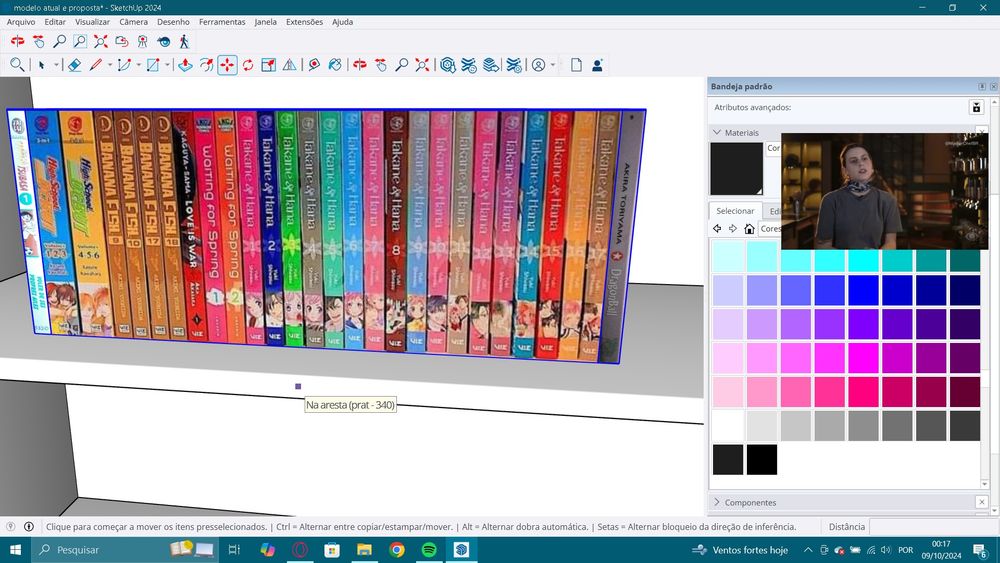The image size is (1000, 563).
Task: Select the Look Around eye tool
Action: 164,41
